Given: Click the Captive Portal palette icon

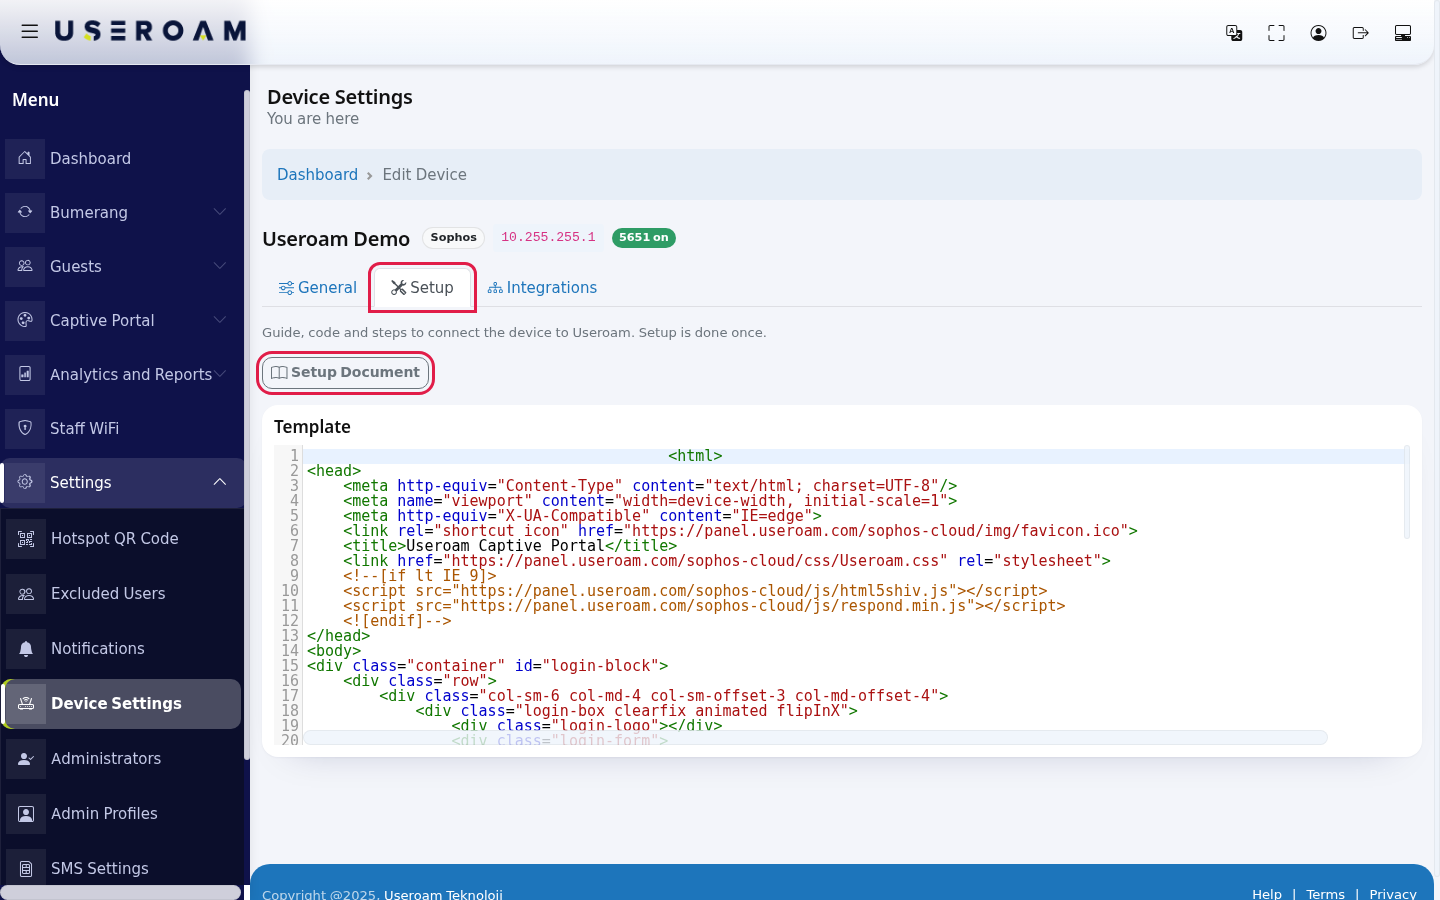Looking at the screenshot, I should [x=25, y=320].
